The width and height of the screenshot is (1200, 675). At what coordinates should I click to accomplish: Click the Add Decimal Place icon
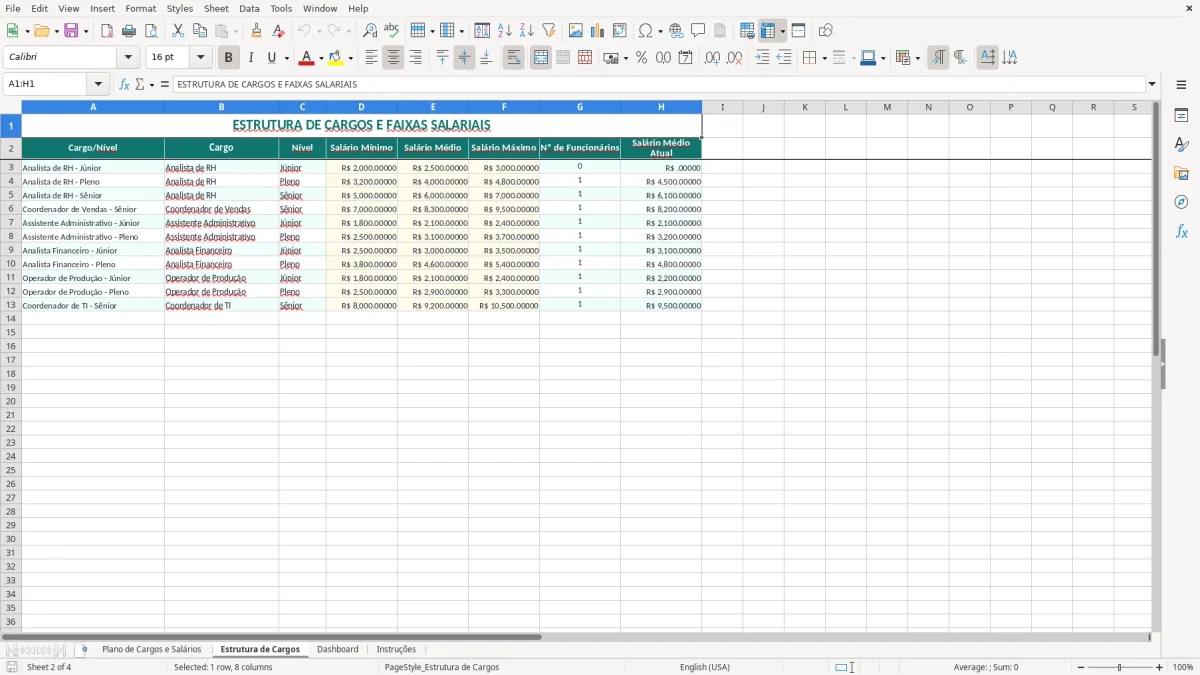click(x=712, y=58)
